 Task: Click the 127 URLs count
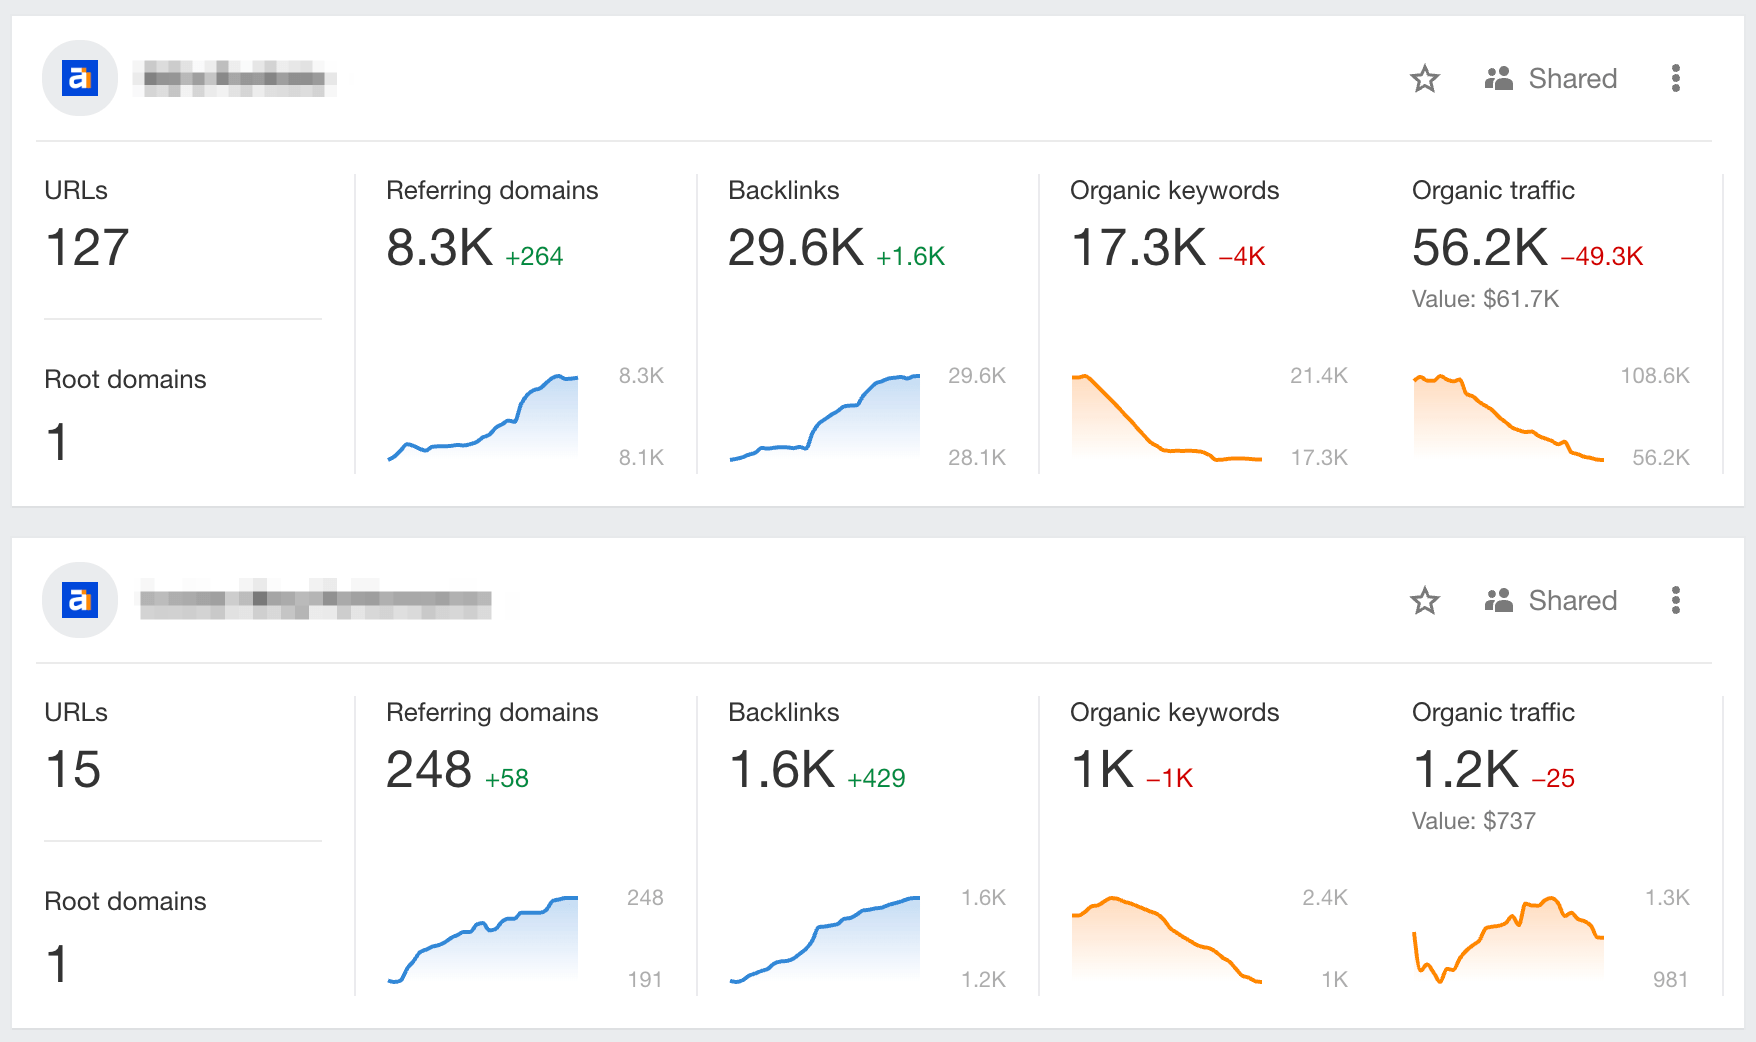[88, 247]
